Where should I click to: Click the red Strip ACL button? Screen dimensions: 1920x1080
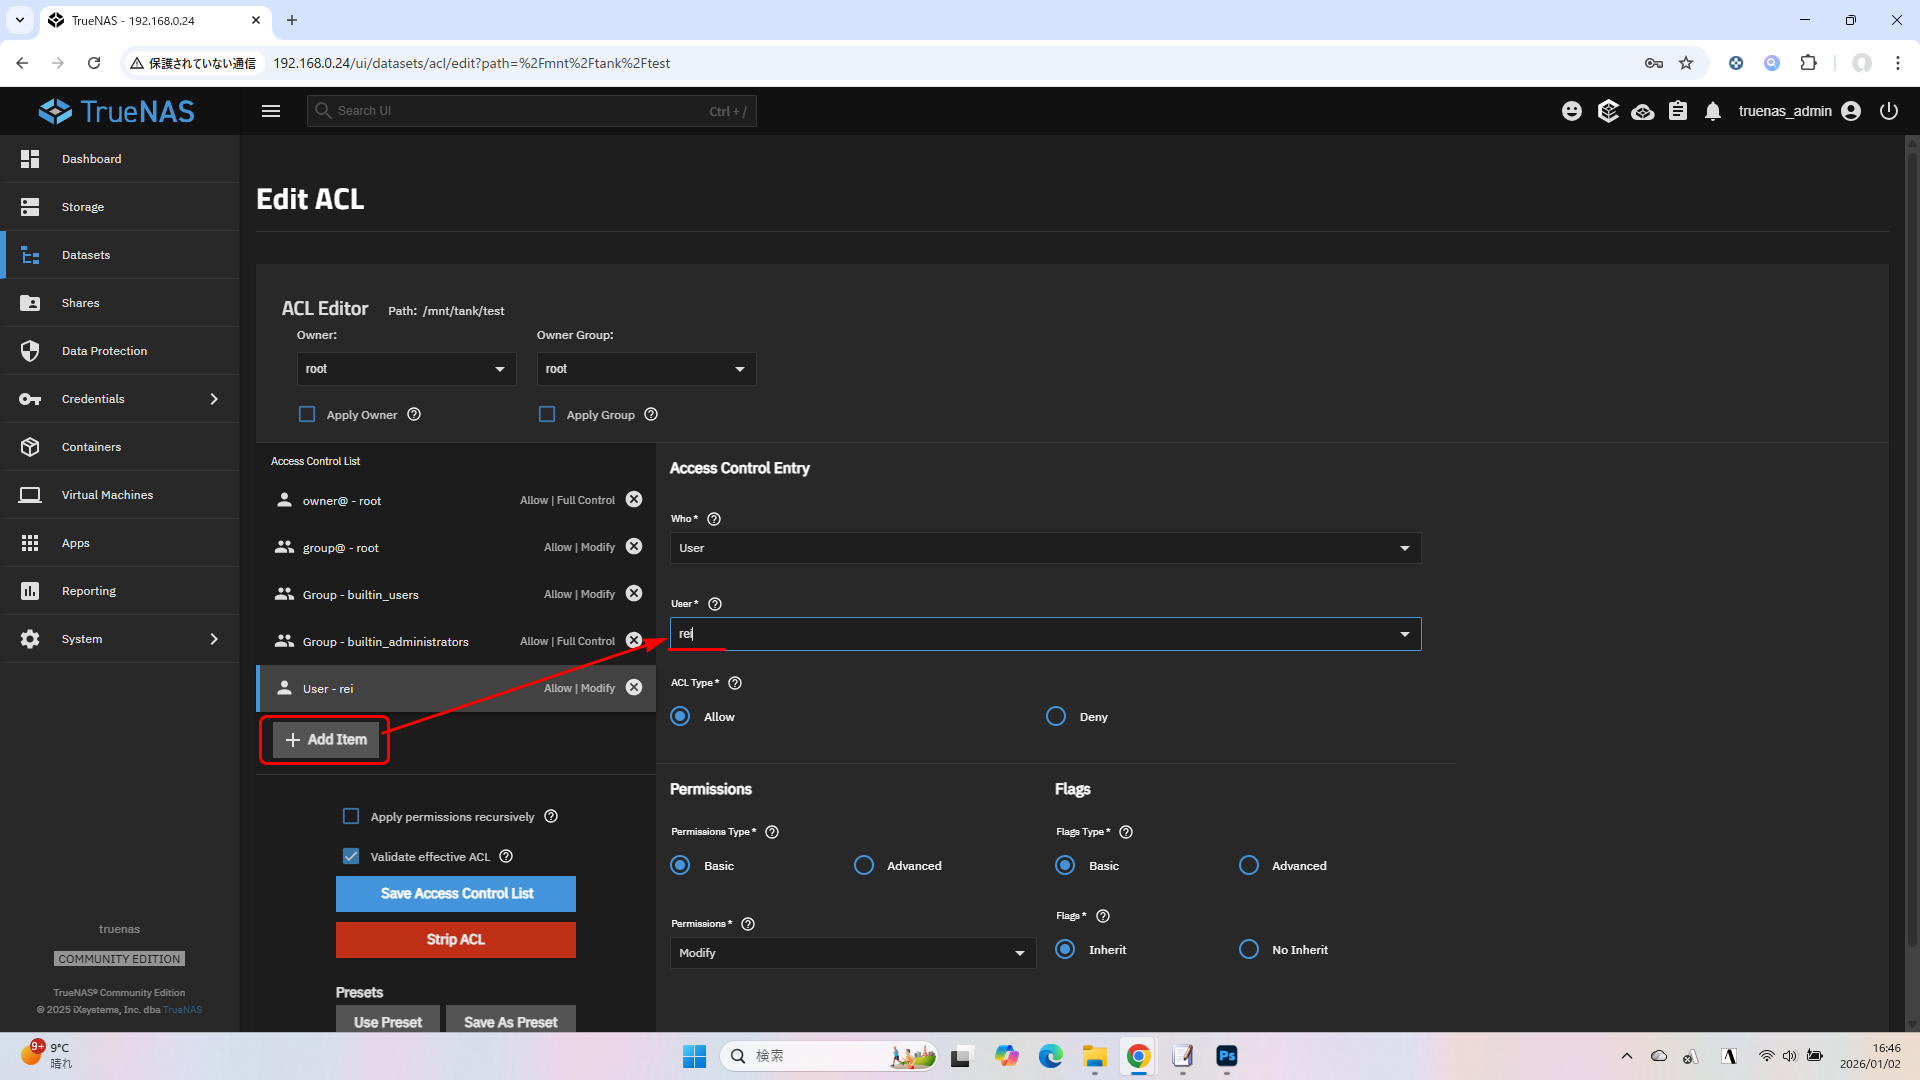(x=456, y=940)
